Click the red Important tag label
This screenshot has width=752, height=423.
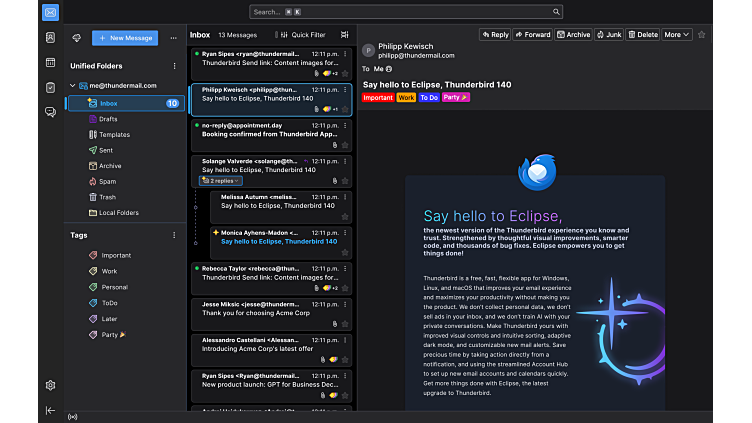point(377,98)
